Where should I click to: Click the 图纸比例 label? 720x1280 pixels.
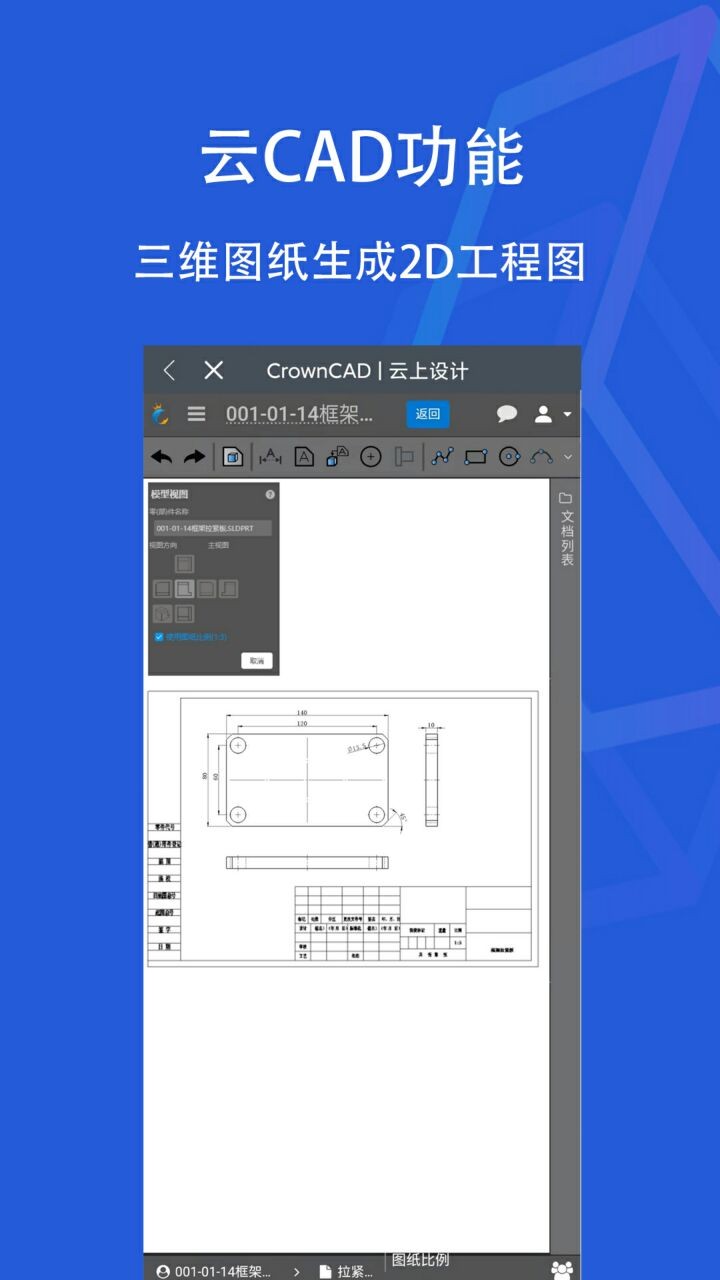pos(420,1259)
